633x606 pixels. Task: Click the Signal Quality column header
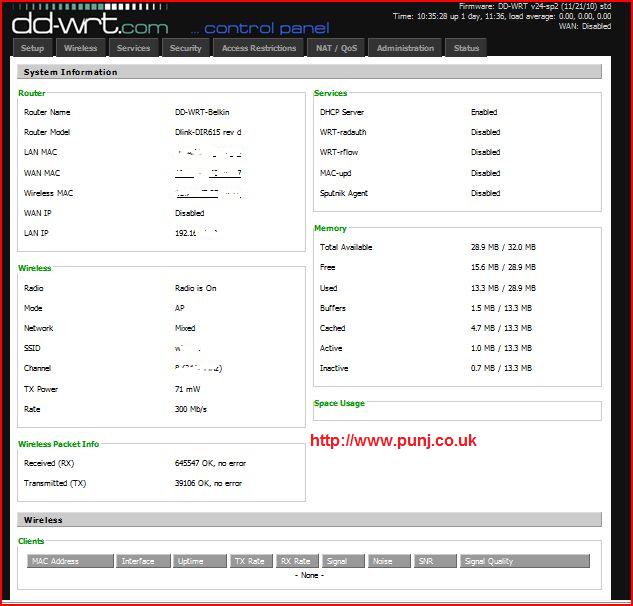pos(525,561)
